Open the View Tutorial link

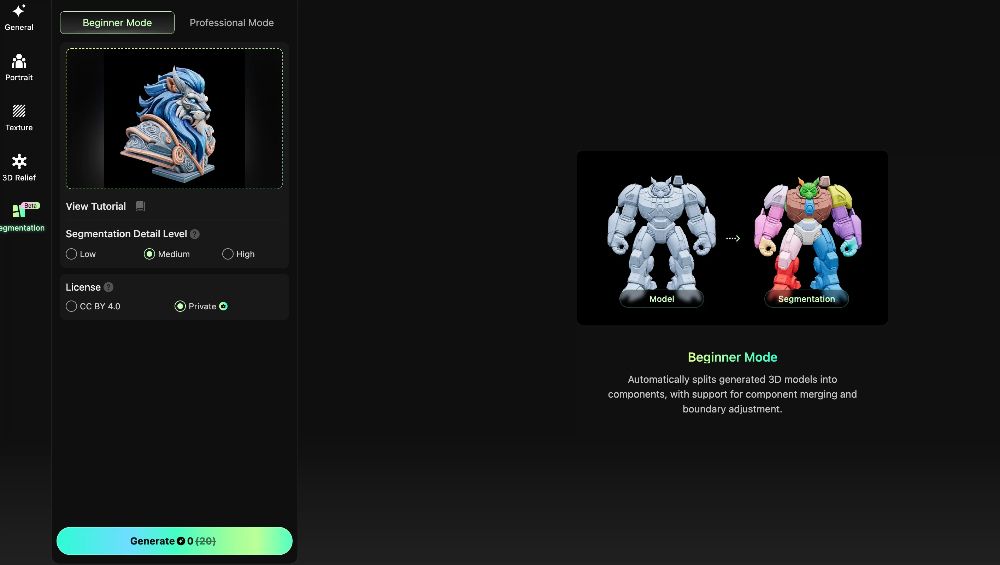coord(96,206)
